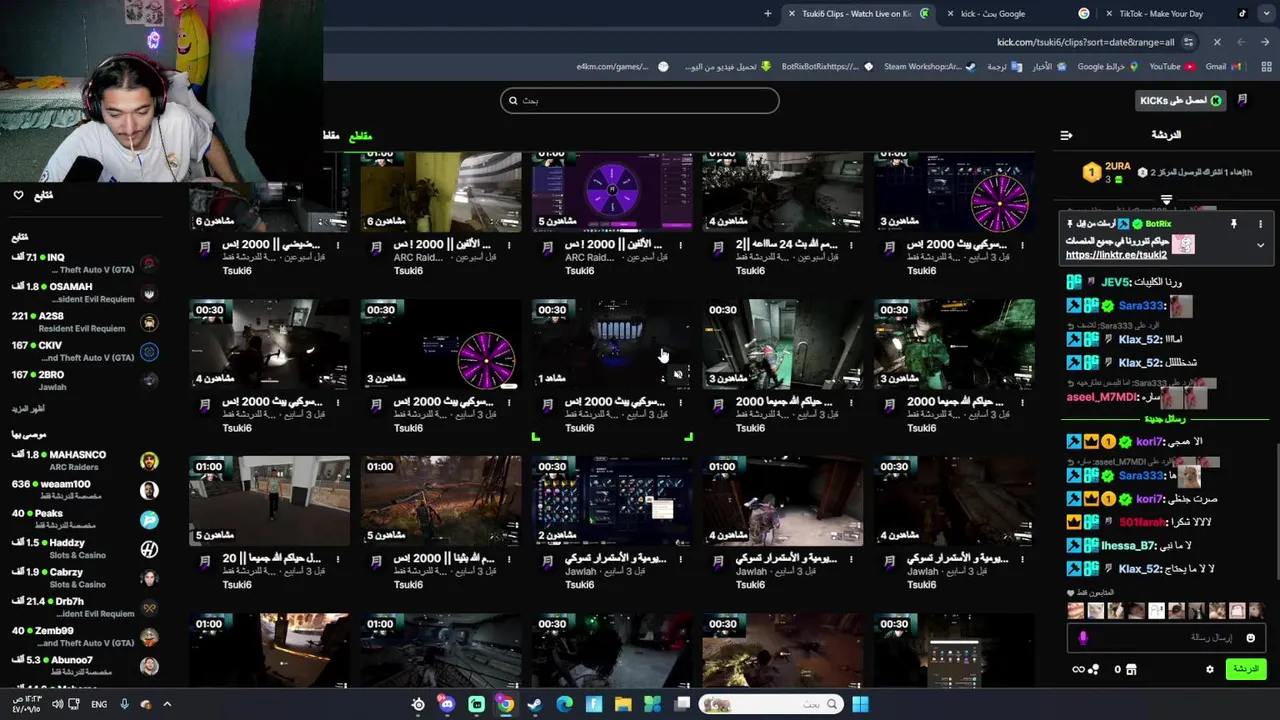This screenshot has width=1280, height=720.
Task: Show hidden system tray icons chevron
Action: (x=167, y=704)
